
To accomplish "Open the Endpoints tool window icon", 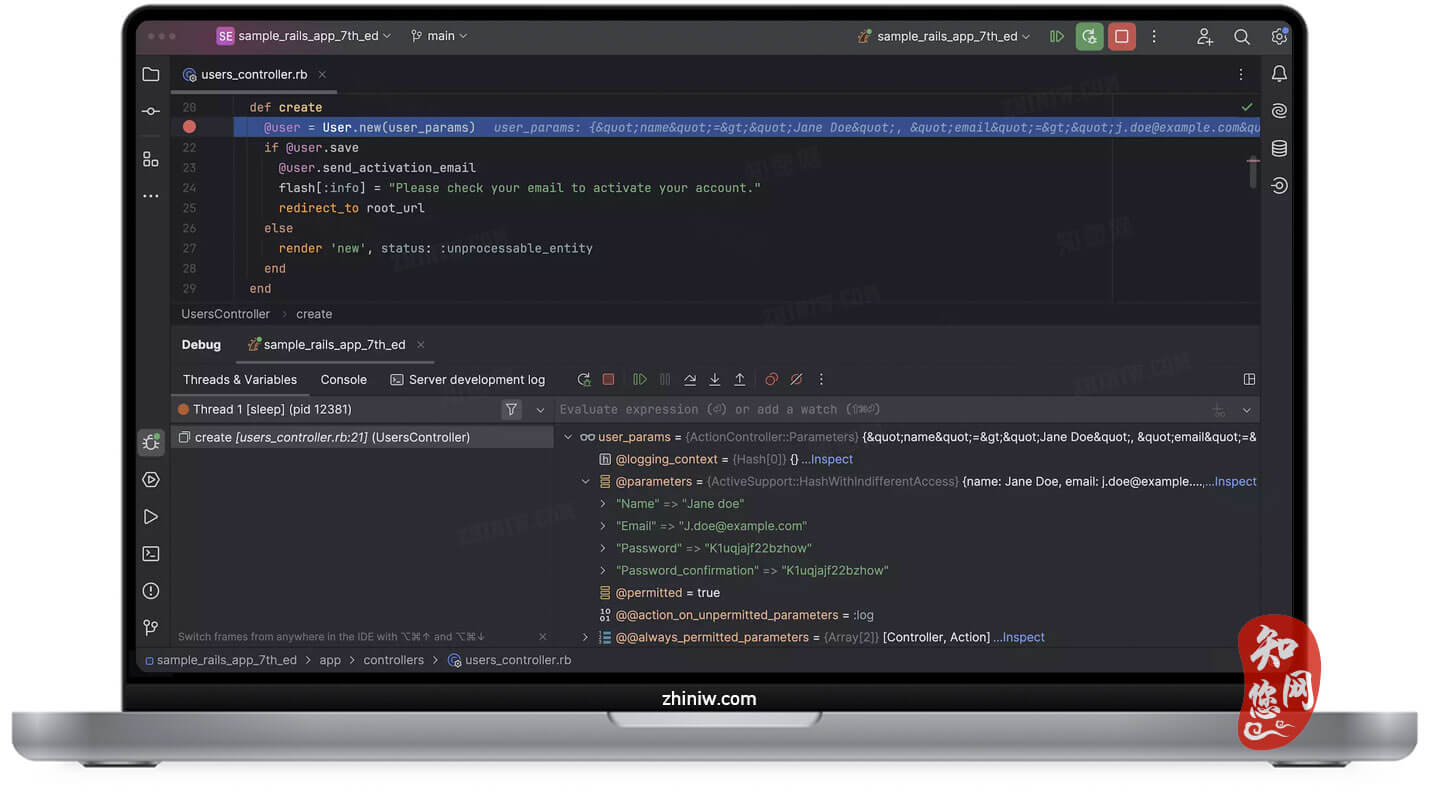I will (x=1279, y=185).
